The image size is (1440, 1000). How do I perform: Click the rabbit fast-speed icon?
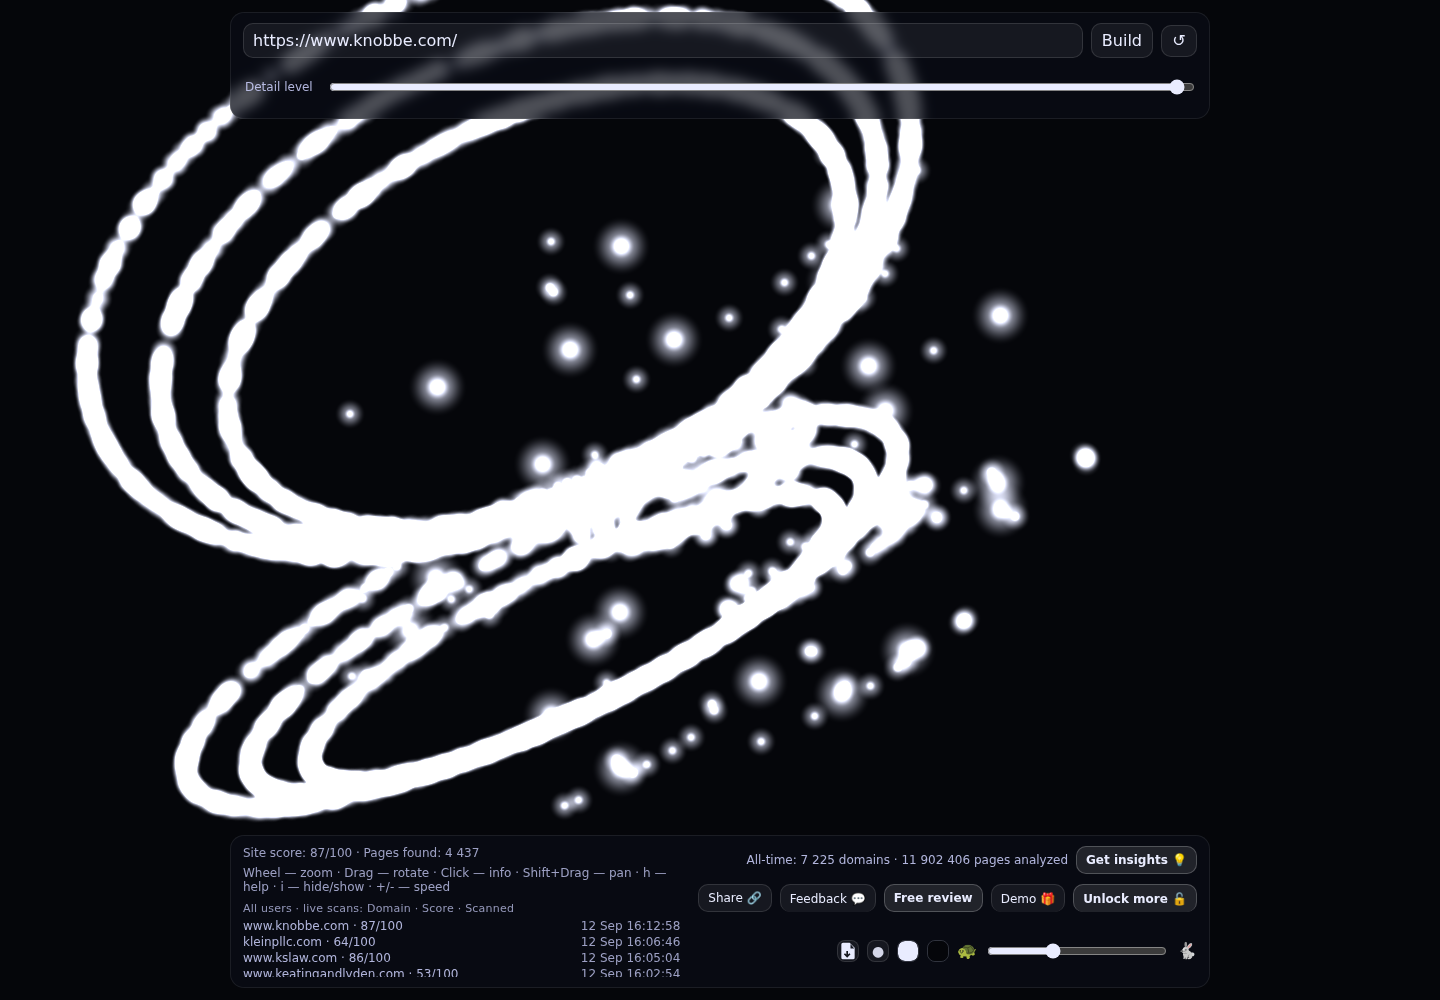(x=1187, y=951)
